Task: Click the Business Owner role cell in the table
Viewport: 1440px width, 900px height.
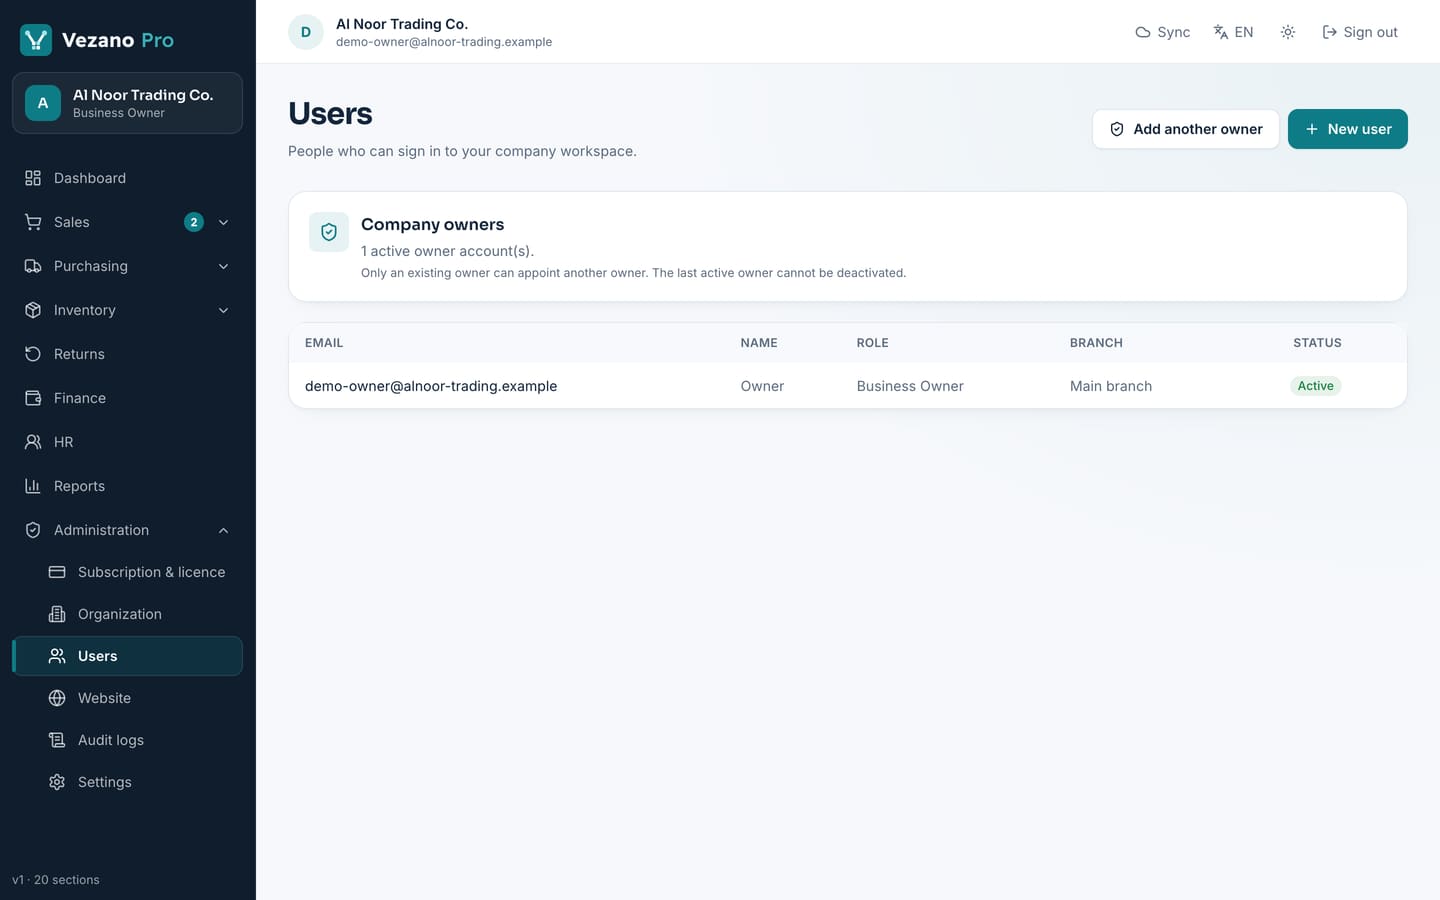Action: (910, 386)
